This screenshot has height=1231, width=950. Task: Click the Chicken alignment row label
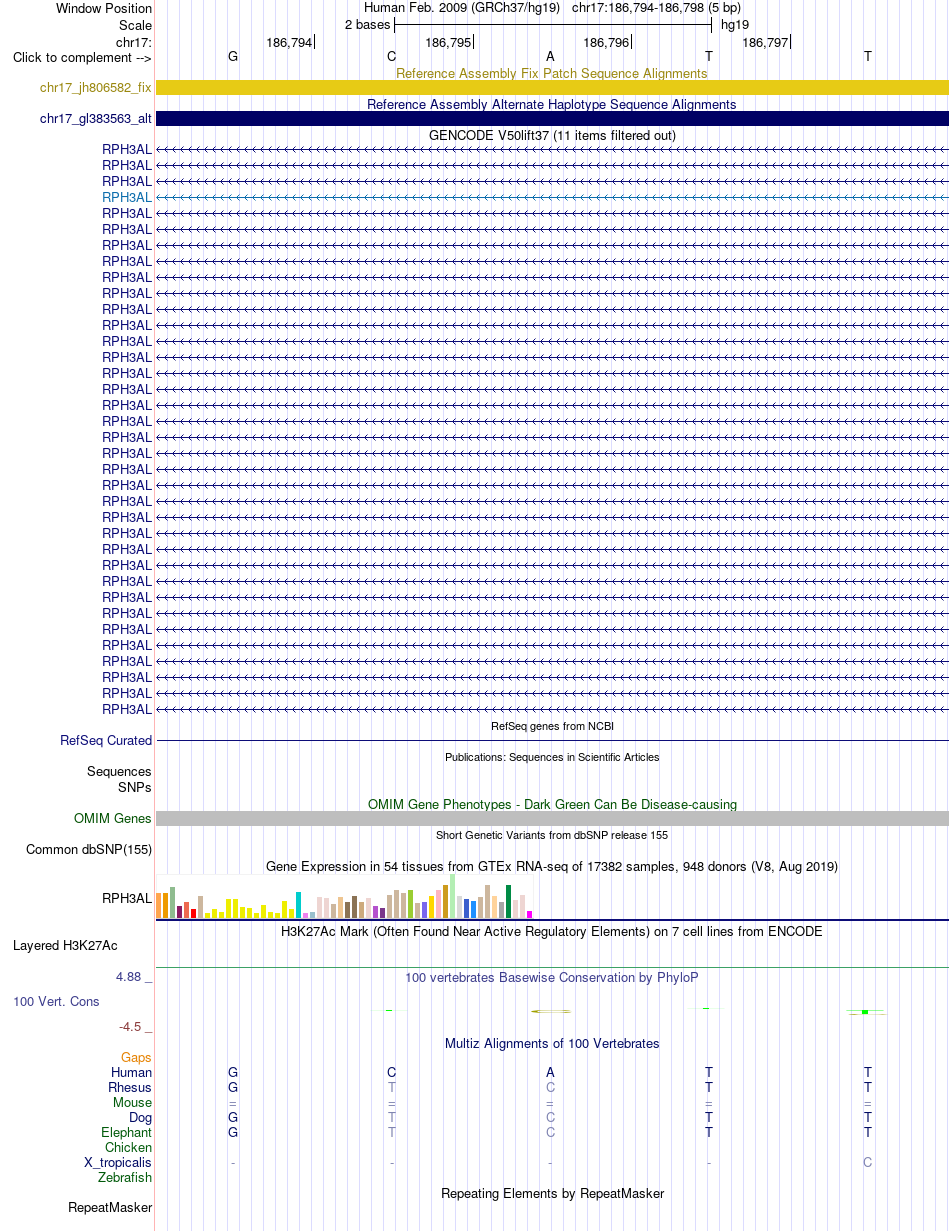[129, 1148]
